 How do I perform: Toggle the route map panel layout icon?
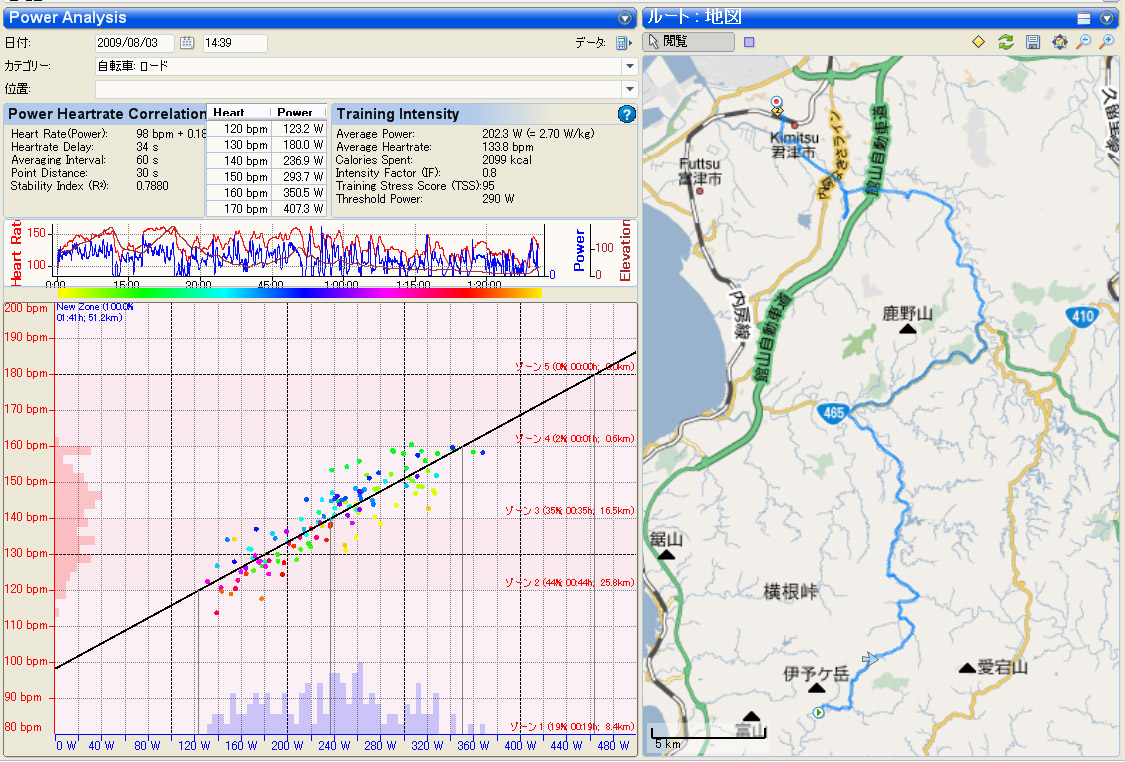click(x=1084, y=18)
